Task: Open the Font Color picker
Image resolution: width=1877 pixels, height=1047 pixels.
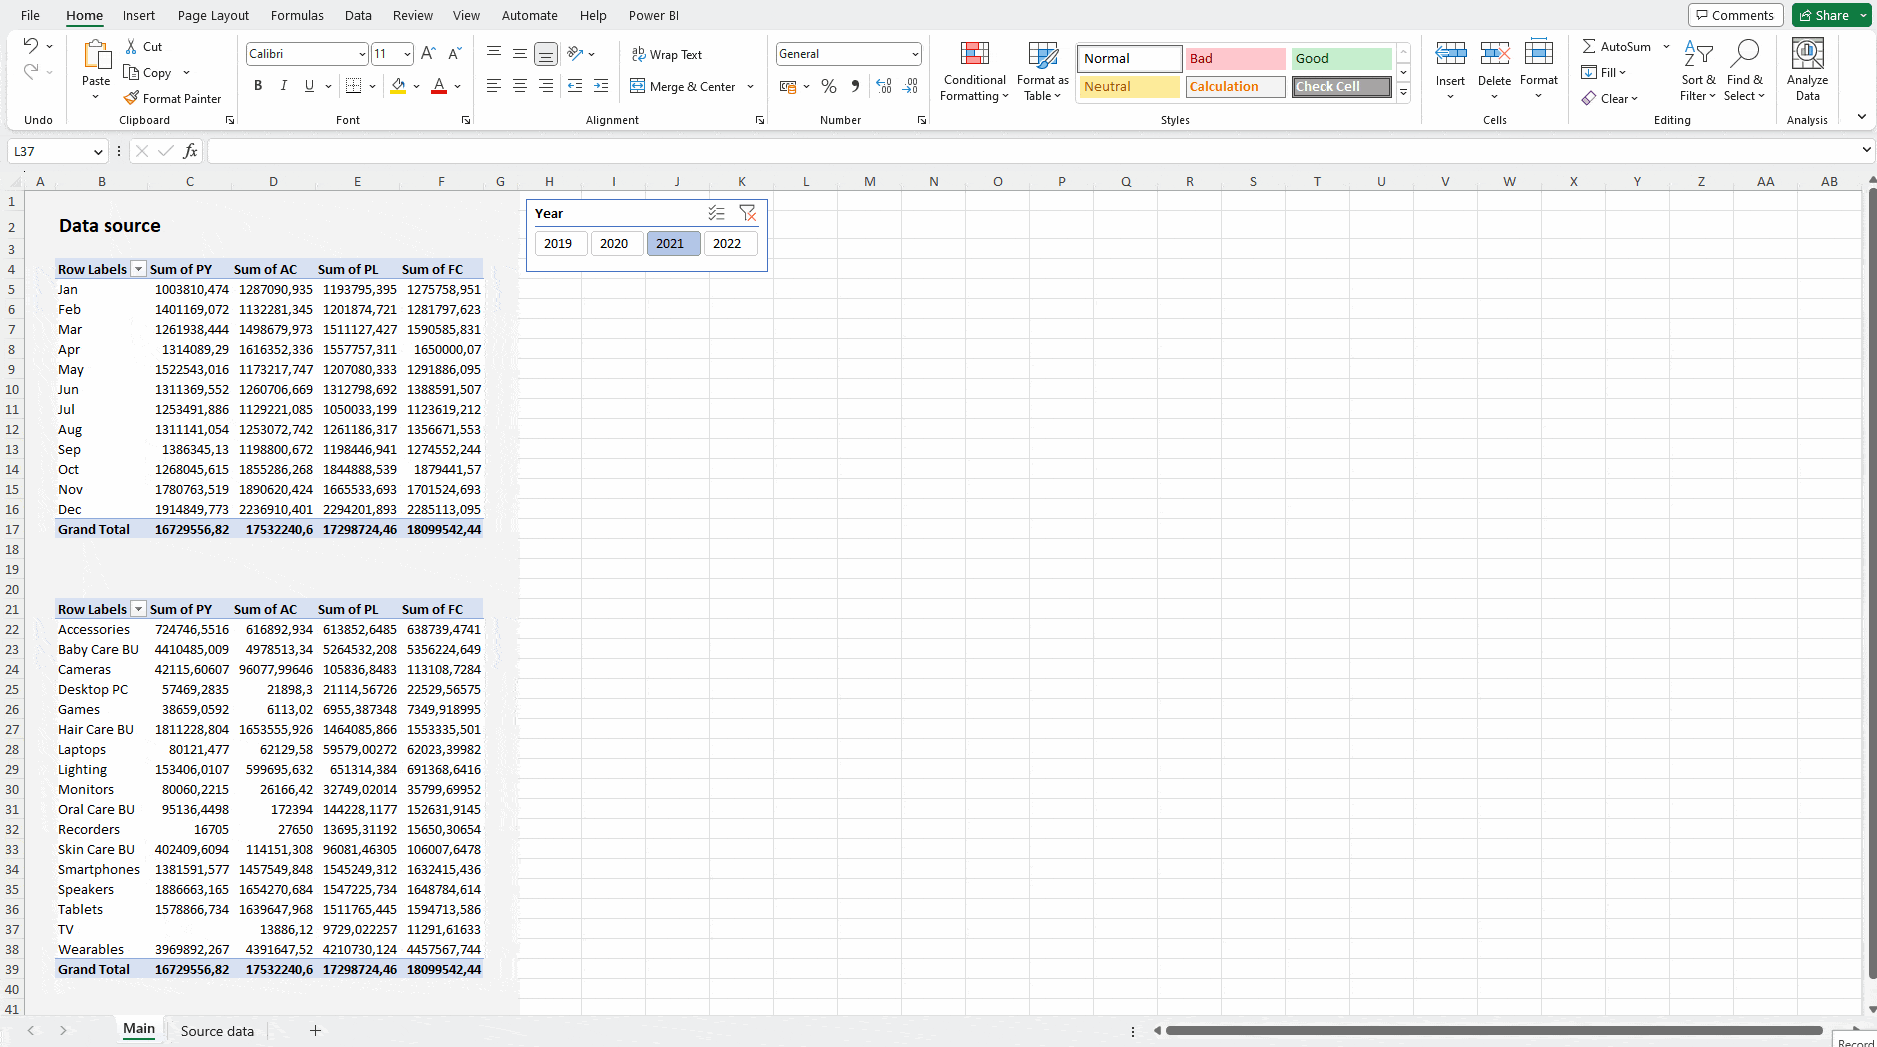Action: [x=456, y=86]
